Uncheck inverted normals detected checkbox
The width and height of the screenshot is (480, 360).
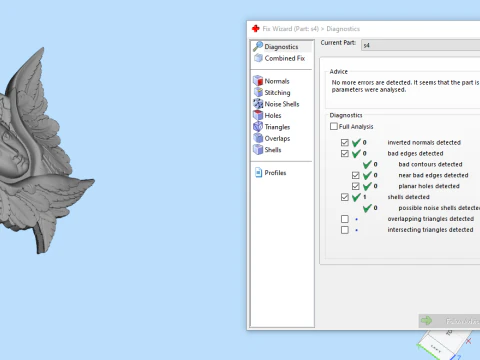pyautogui.click(x=345, y=142)
